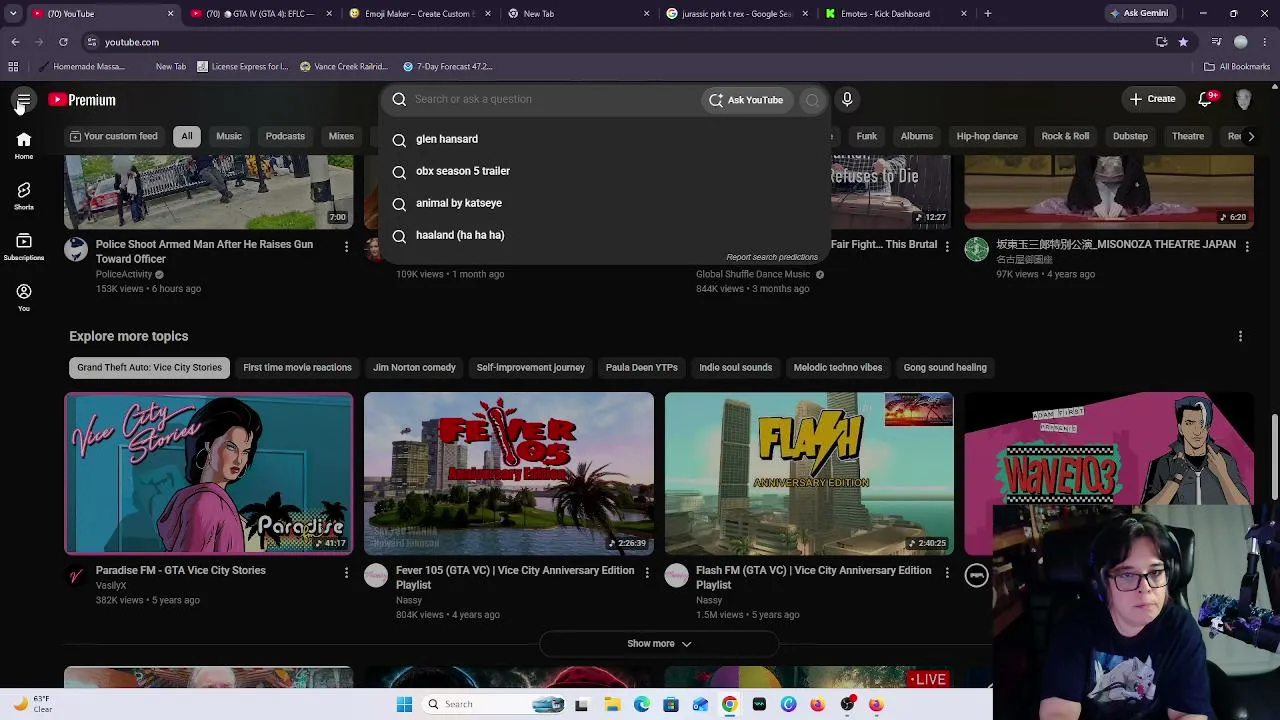This screenshot has width=1280, height=720.
Task: Select the All filter chip
Action: point(187,136)
